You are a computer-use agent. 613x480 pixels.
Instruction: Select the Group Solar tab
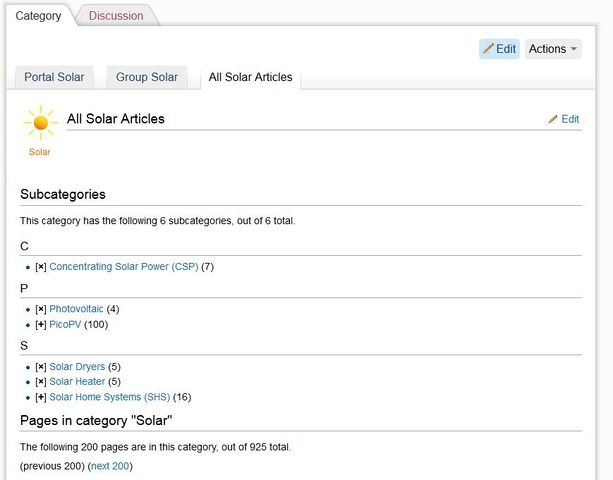coord(146,77)
